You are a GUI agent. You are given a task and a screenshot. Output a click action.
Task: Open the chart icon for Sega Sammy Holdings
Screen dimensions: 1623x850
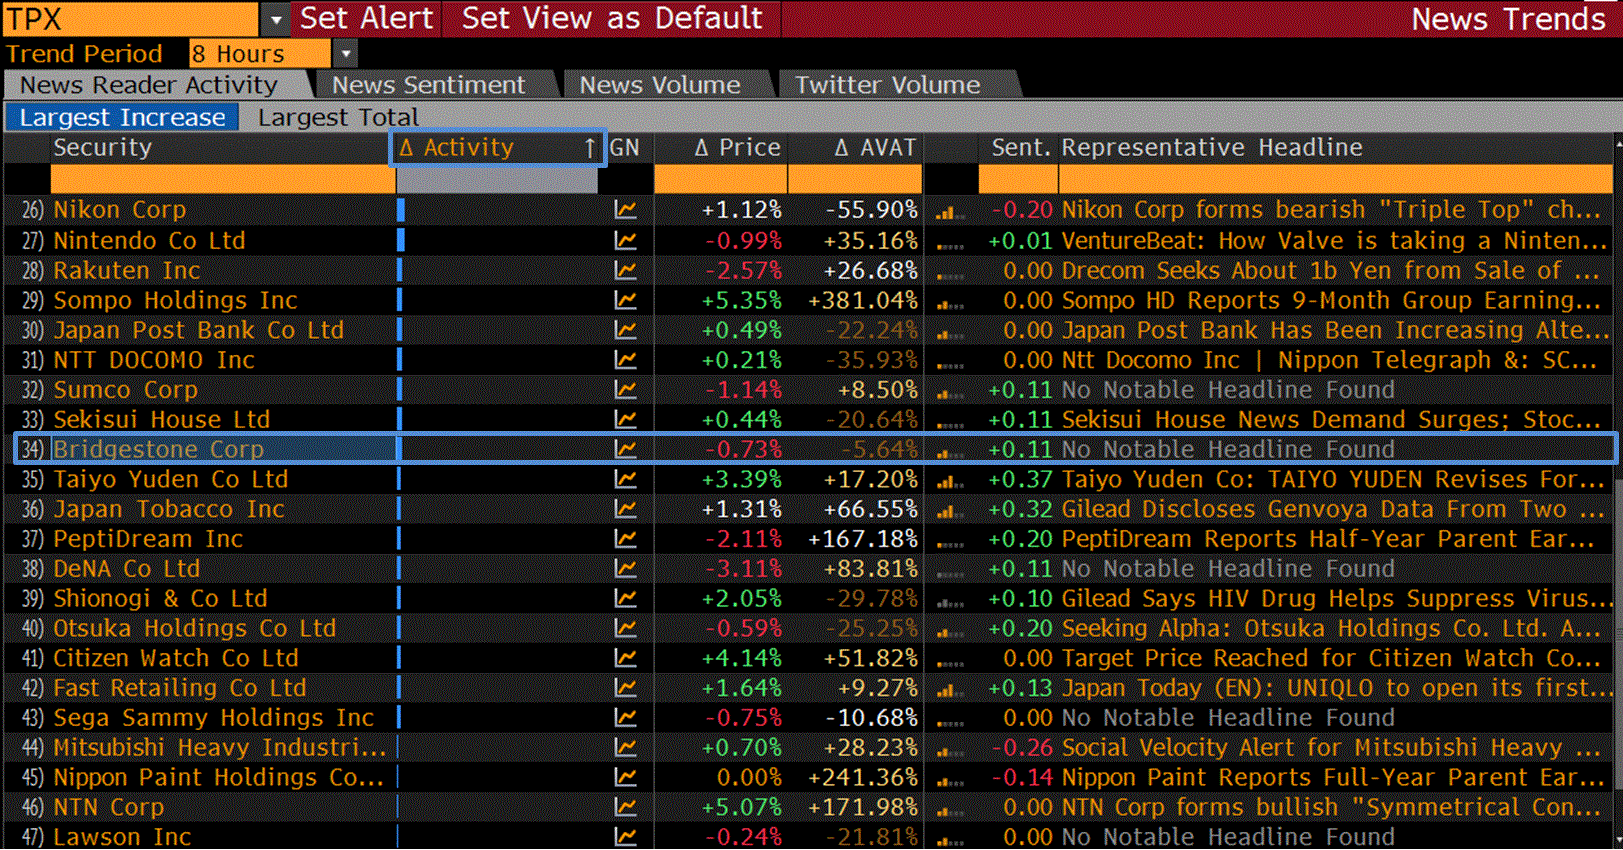[625, 718]
